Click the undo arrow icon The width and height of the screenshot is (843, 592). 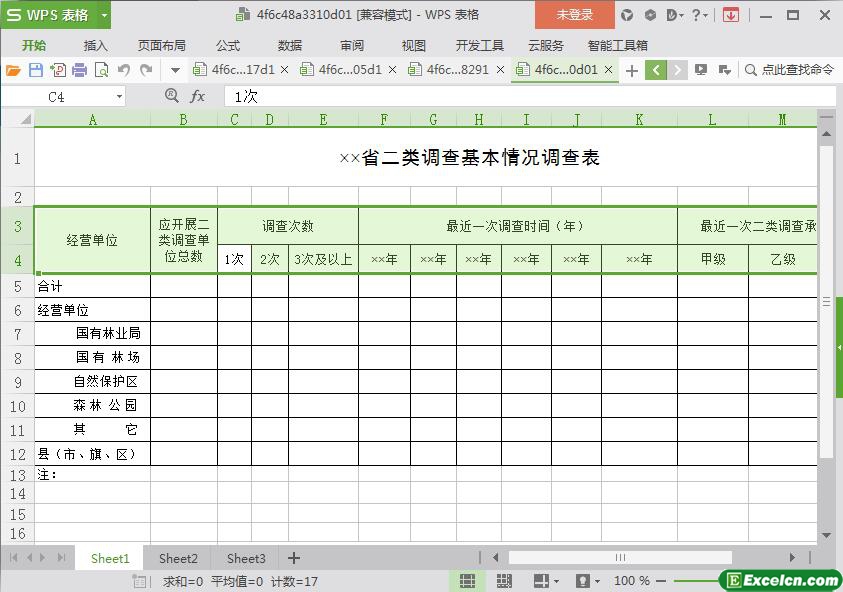124,70
